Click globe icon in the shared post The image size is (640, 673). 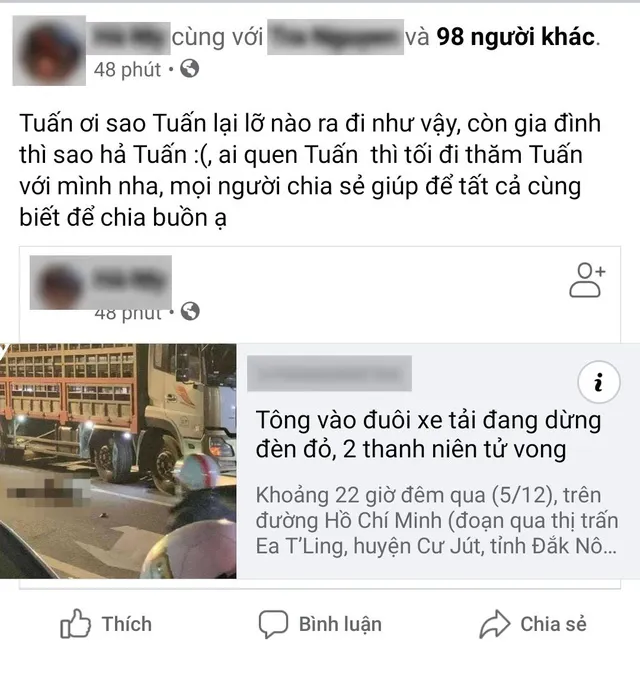(190, 311)
